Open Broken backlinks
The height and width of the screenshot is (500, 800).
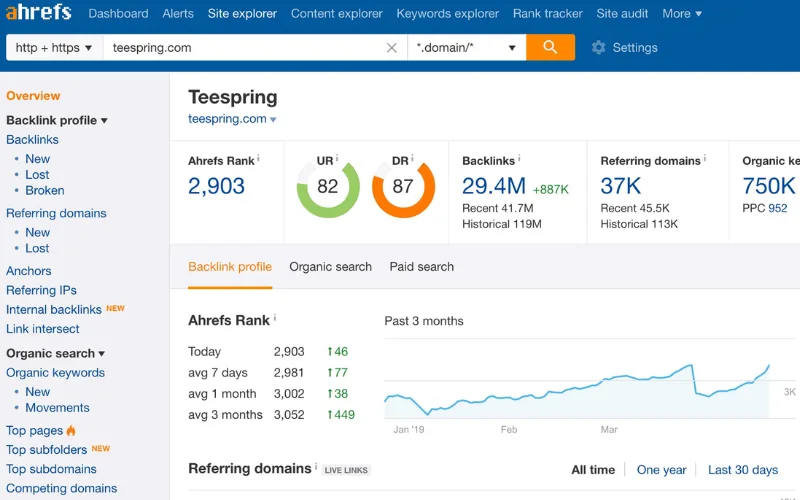45,191
